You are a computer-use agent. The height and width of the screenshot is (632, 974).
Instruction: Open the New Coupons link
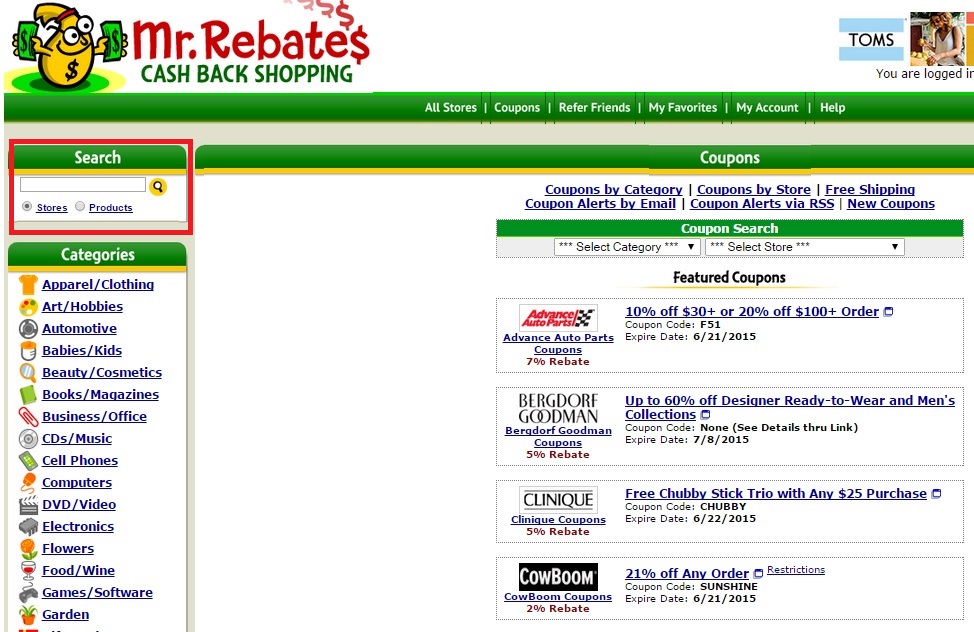[891, 204]
